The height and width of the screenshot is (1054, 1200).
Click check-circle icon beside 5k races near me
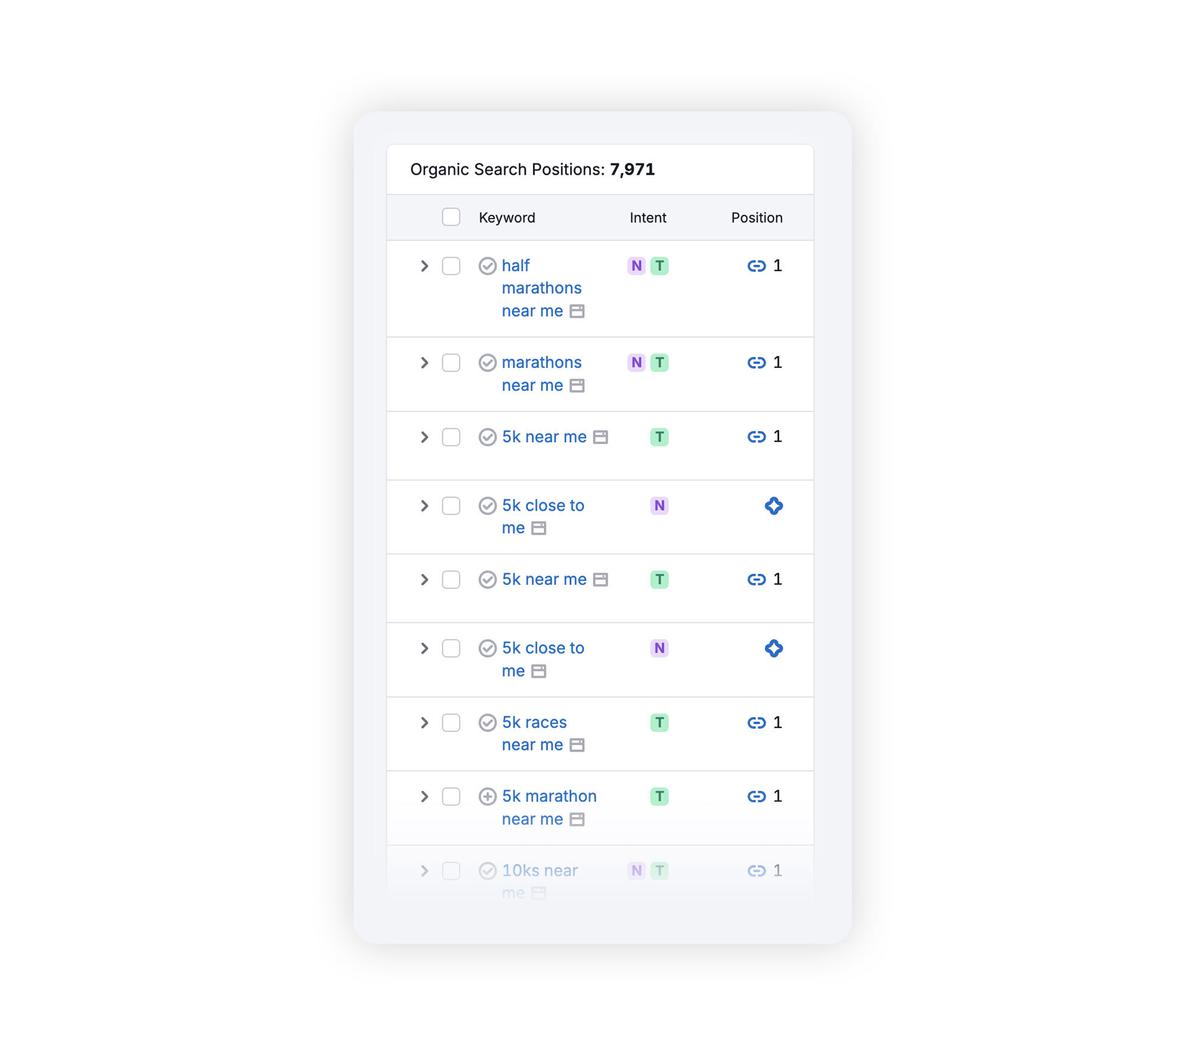pyautogui.click(x=487, y=723)
